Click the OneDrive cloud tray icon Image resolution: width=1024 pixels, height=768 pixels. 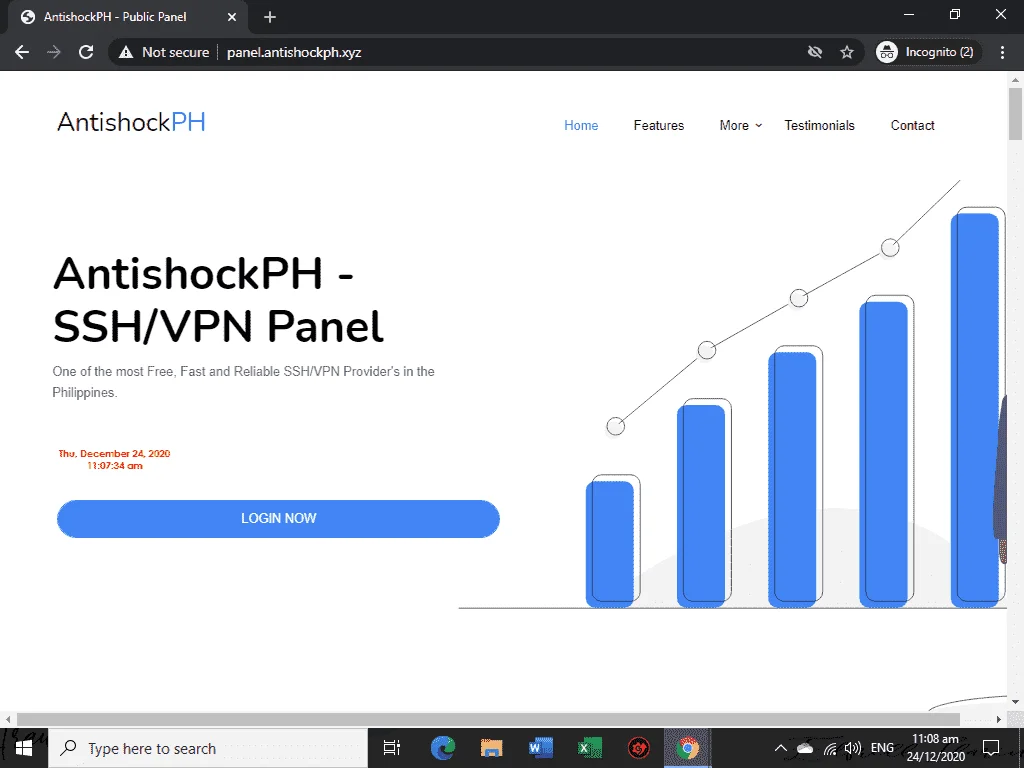805,748
